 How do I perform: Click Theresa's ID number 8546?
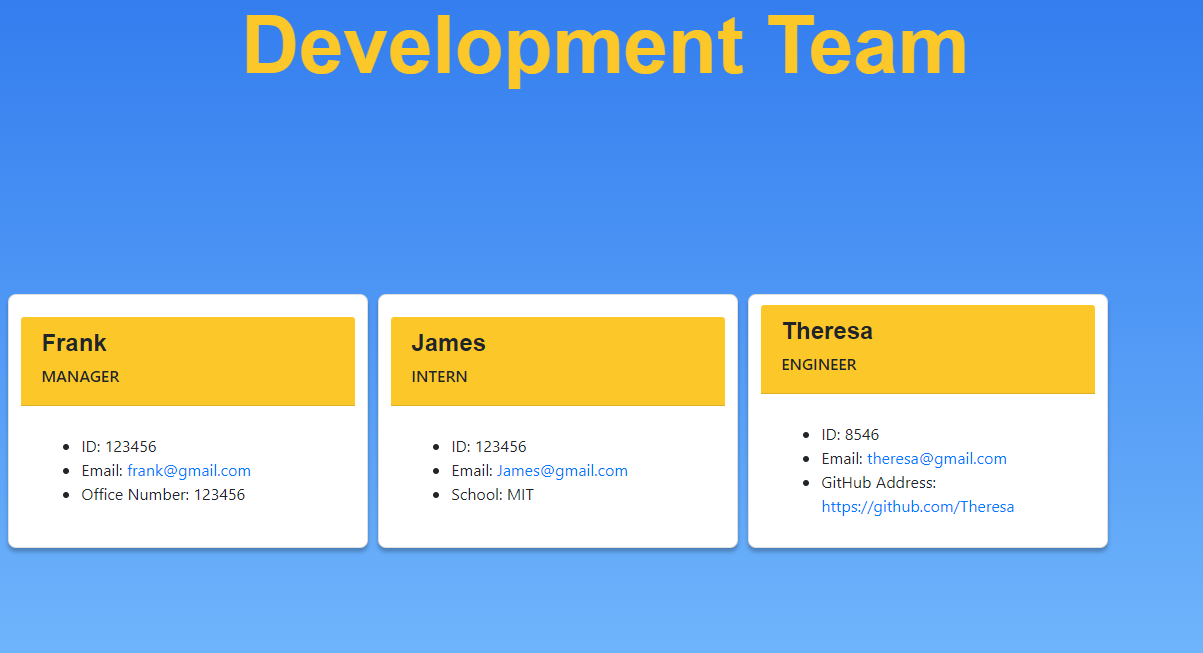tap(850, 434)
